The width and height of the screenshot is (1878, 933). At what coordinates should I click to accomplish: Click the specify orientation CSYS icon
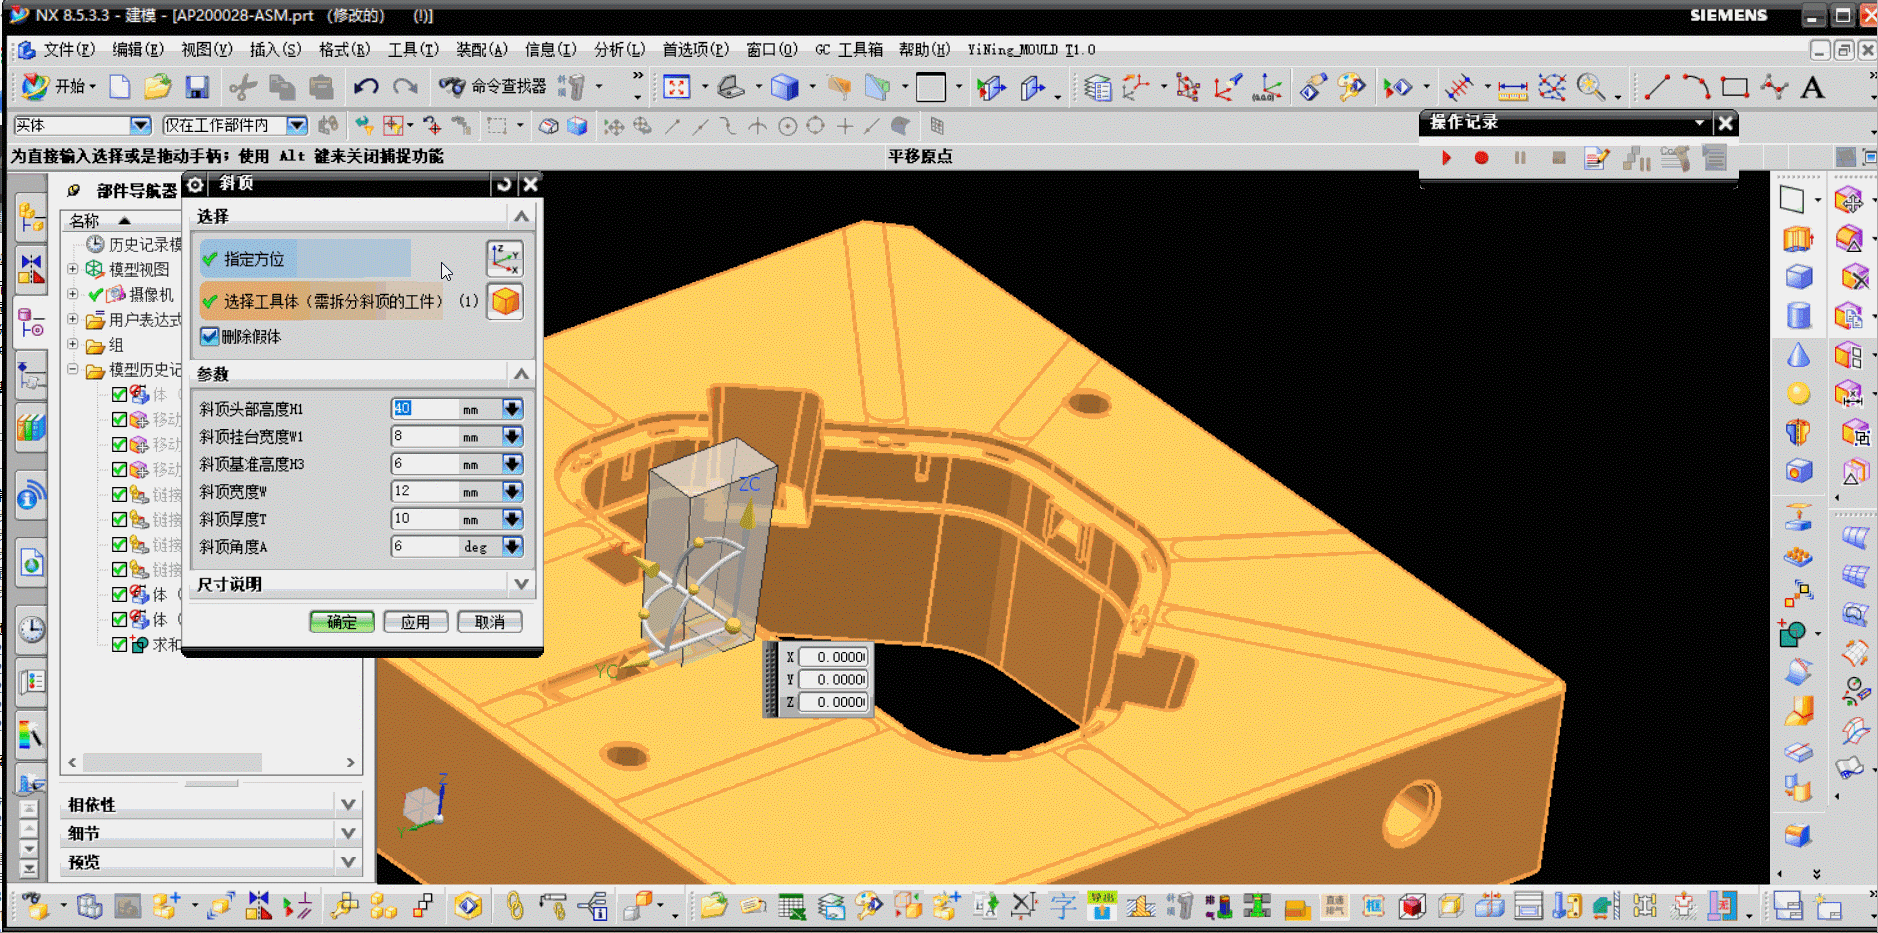505,259
